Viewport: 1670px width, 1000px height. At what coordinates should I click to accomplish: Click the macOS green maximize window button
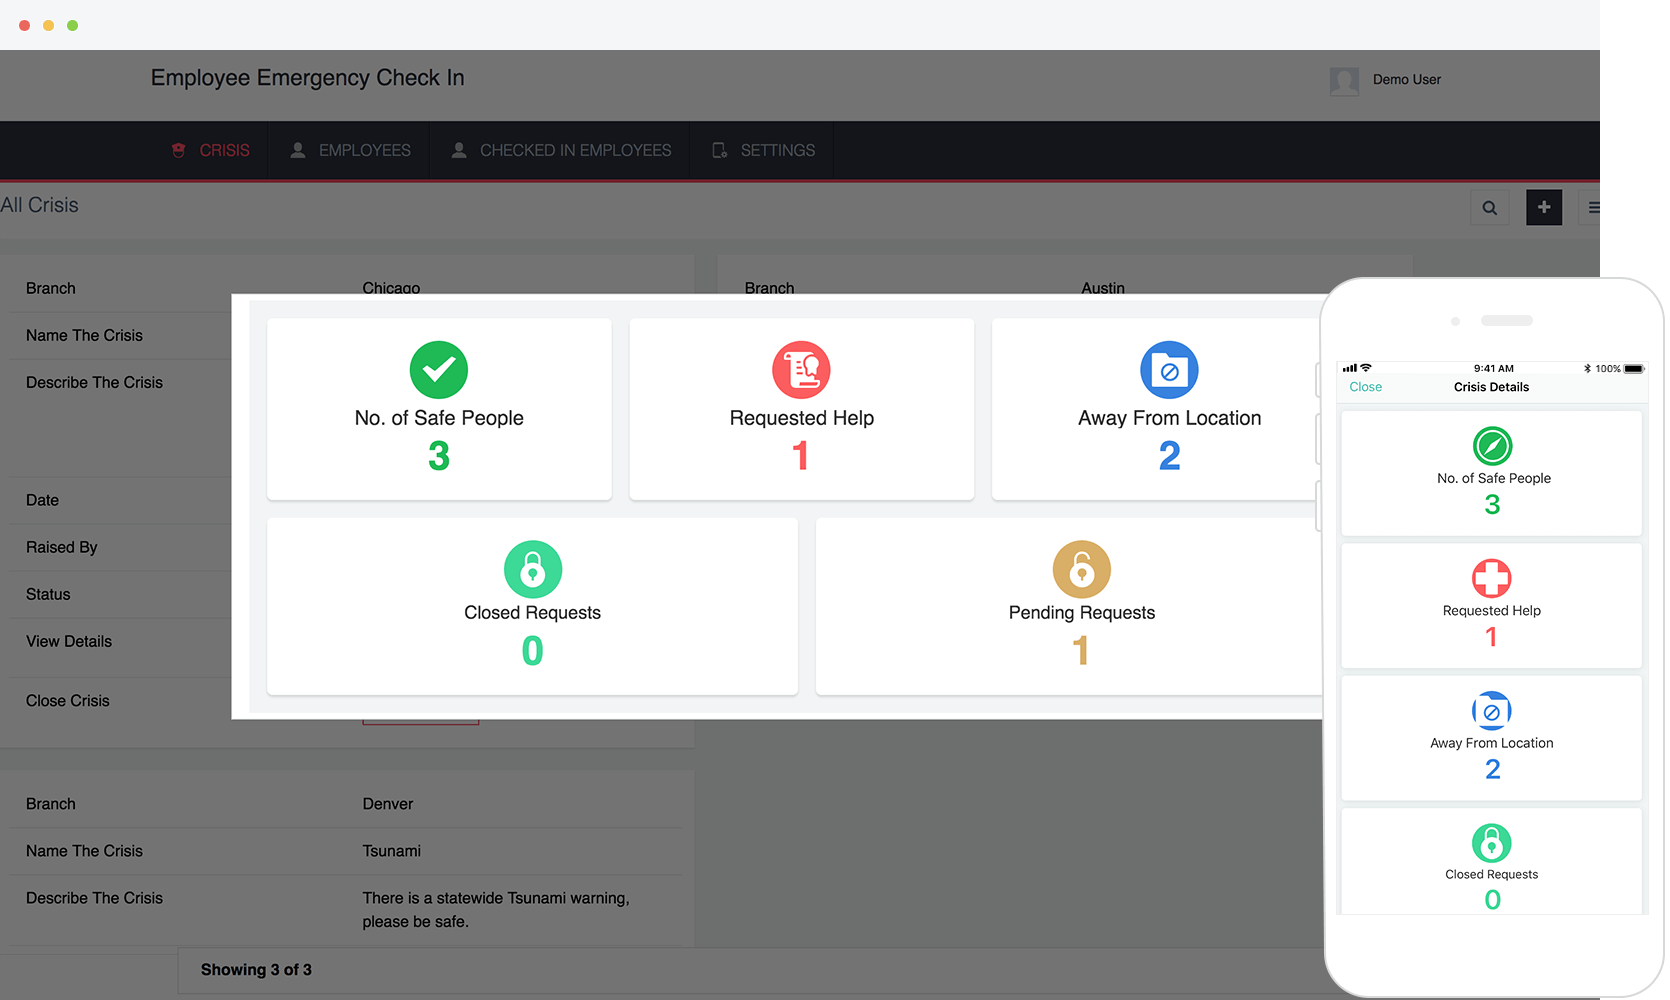pos(72,25)
